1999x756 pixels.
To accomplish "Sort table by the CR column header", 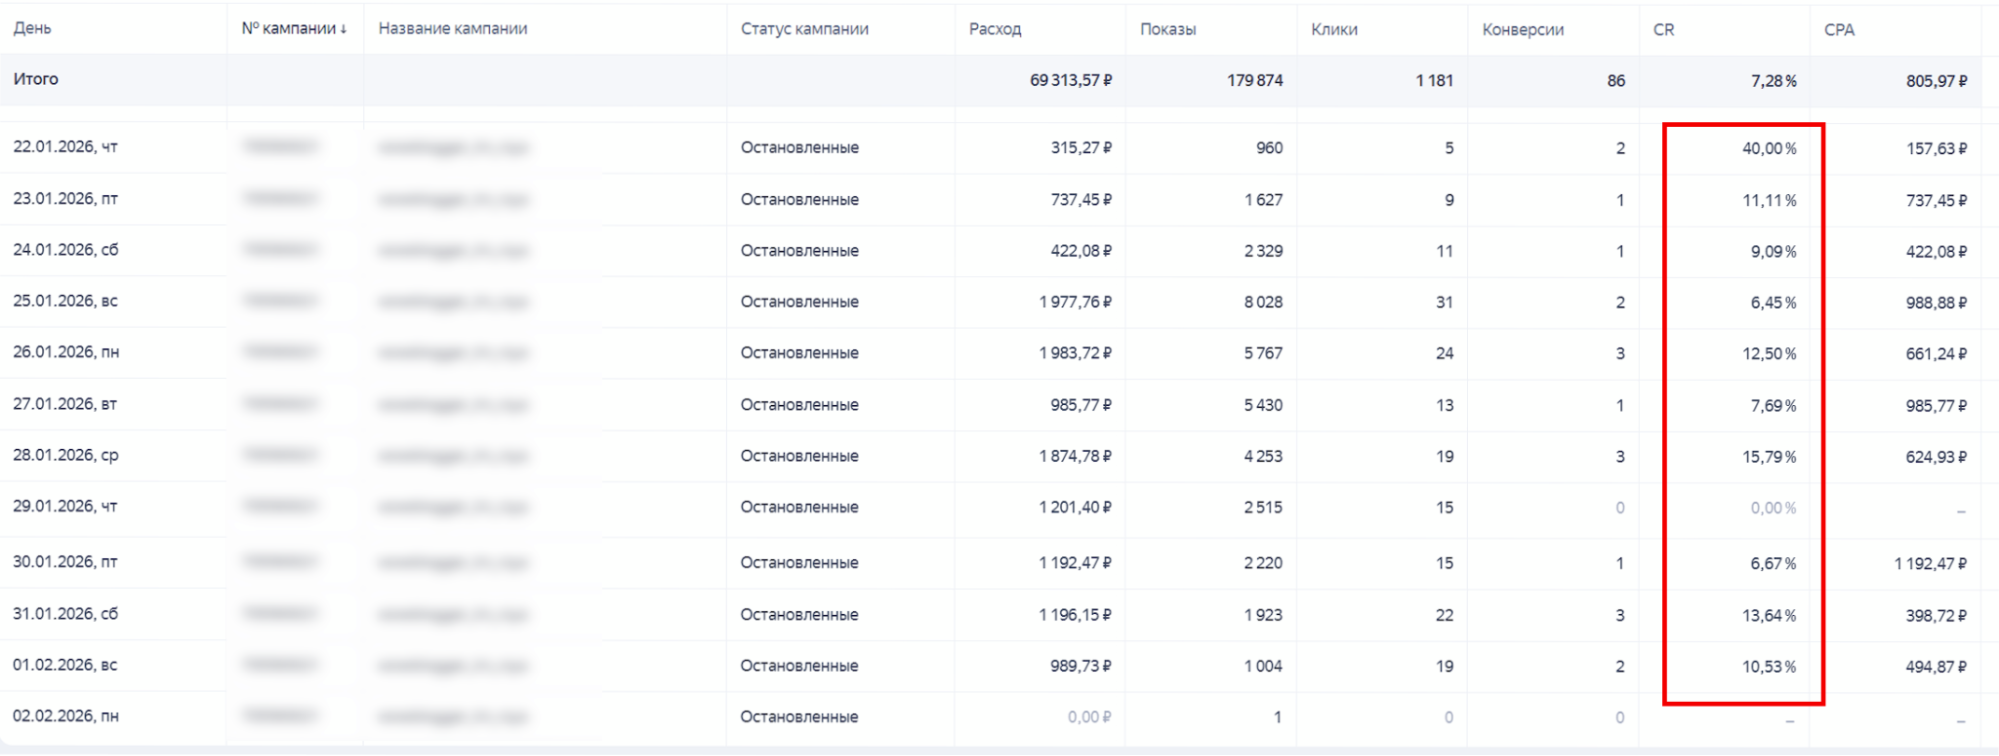I will click(1664, 29).
